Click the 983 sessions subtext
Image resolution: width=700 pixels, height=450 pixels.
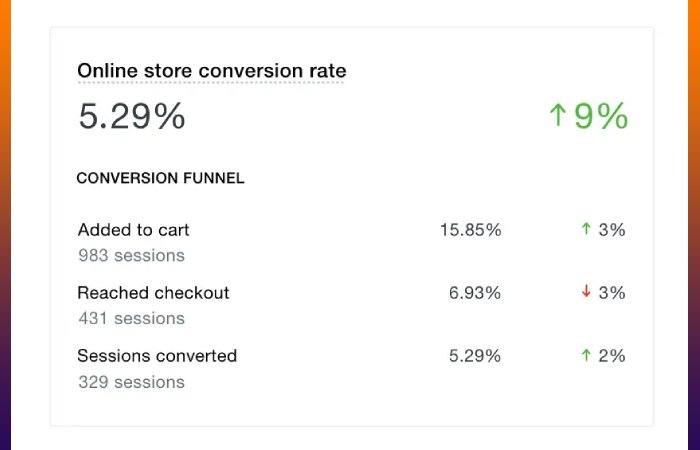[x=131, y=255]
